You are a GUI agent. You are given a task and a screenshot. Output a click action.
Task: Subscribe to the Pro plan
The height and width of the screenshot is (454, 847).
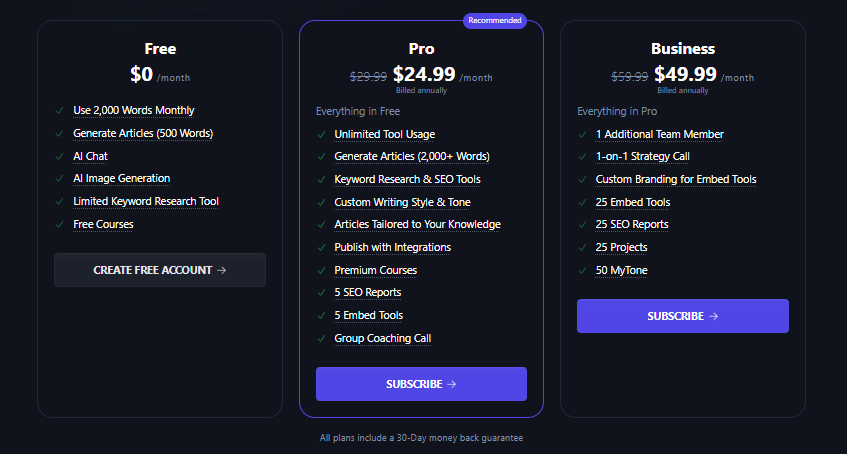(421, 384)
